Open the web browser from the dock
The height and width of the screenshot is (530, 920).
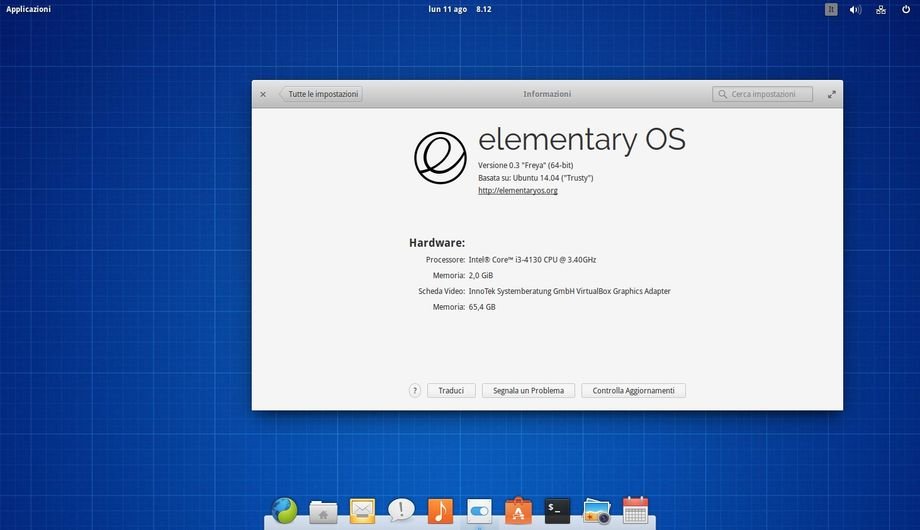pyautogui.click(x=284, y=511)
